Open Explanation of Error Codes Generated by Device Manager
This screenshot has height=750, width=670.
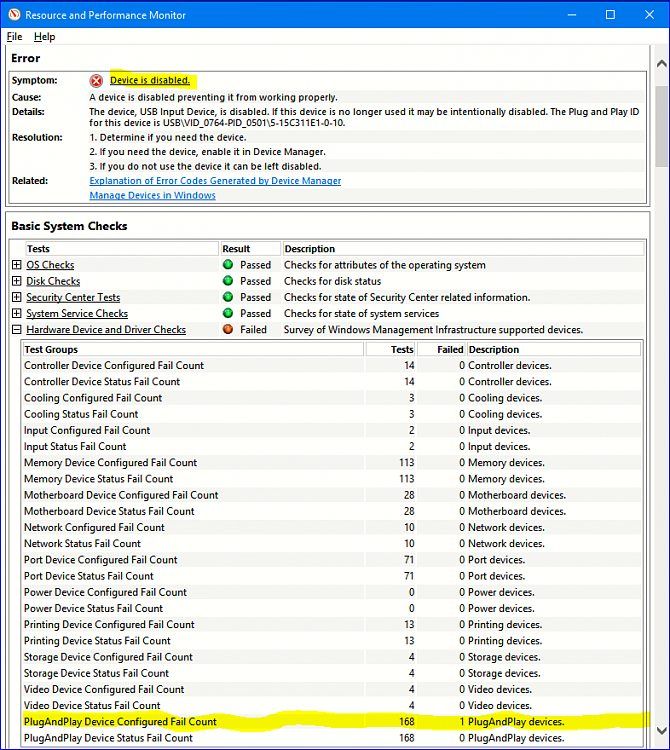215,181
